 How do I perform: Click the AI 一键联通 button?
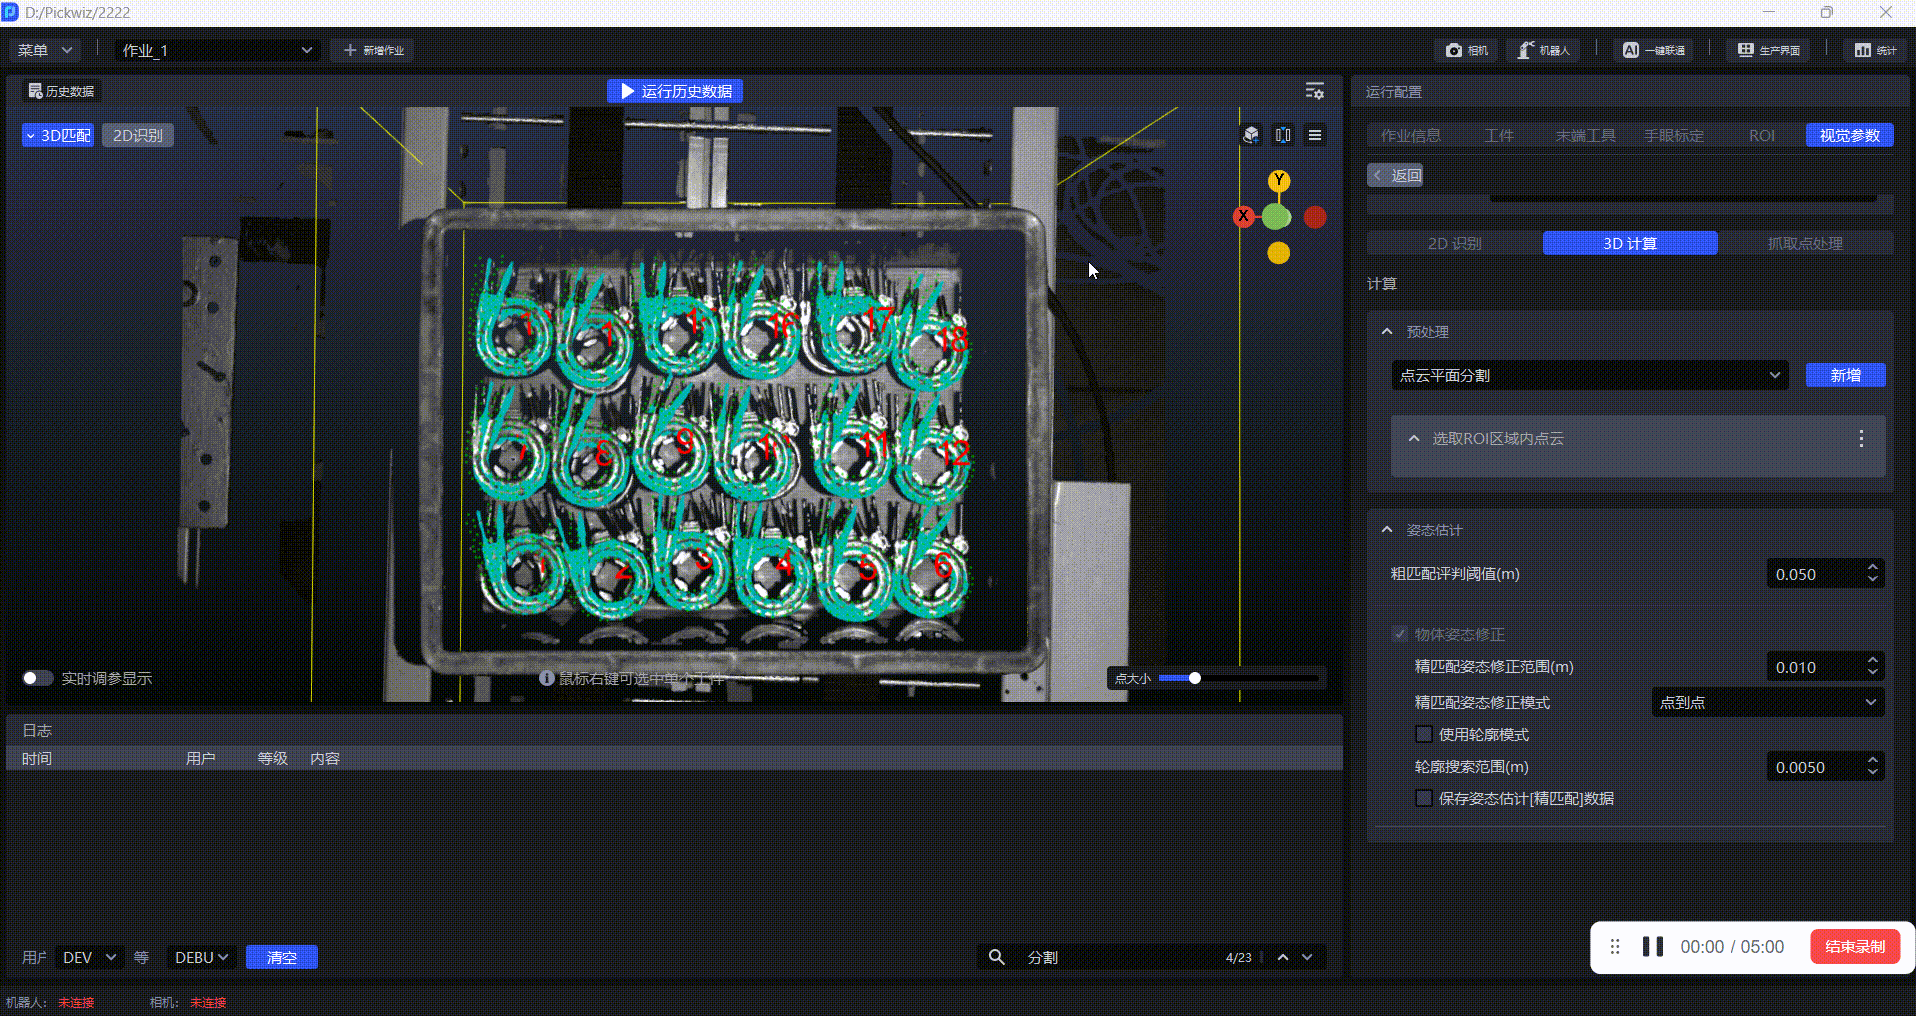1654,50
